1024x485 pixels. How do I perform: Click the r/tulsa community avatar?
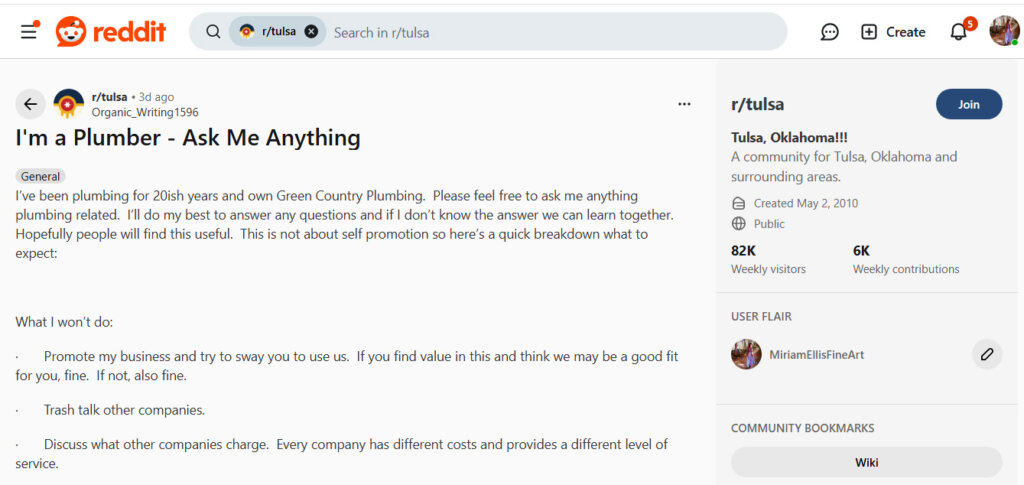(x=68, y=104)
